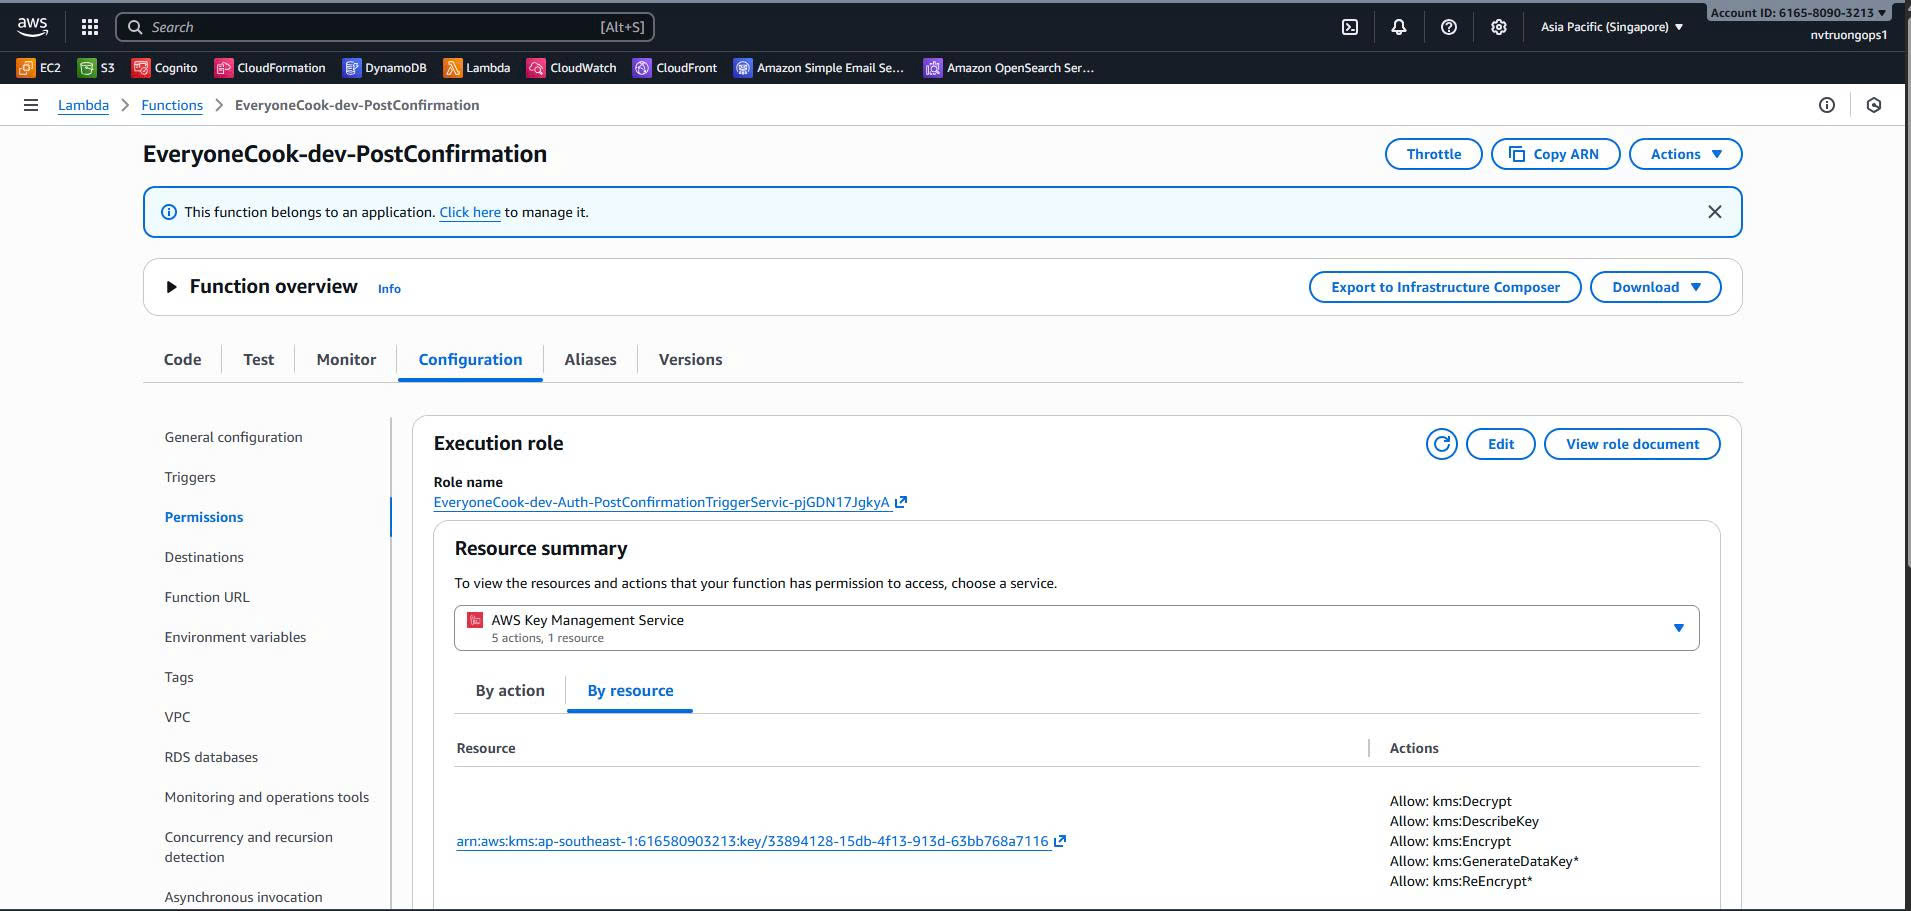Open the AWS home logo
This screenshot has height=911, width=1911.
(32, 27)
